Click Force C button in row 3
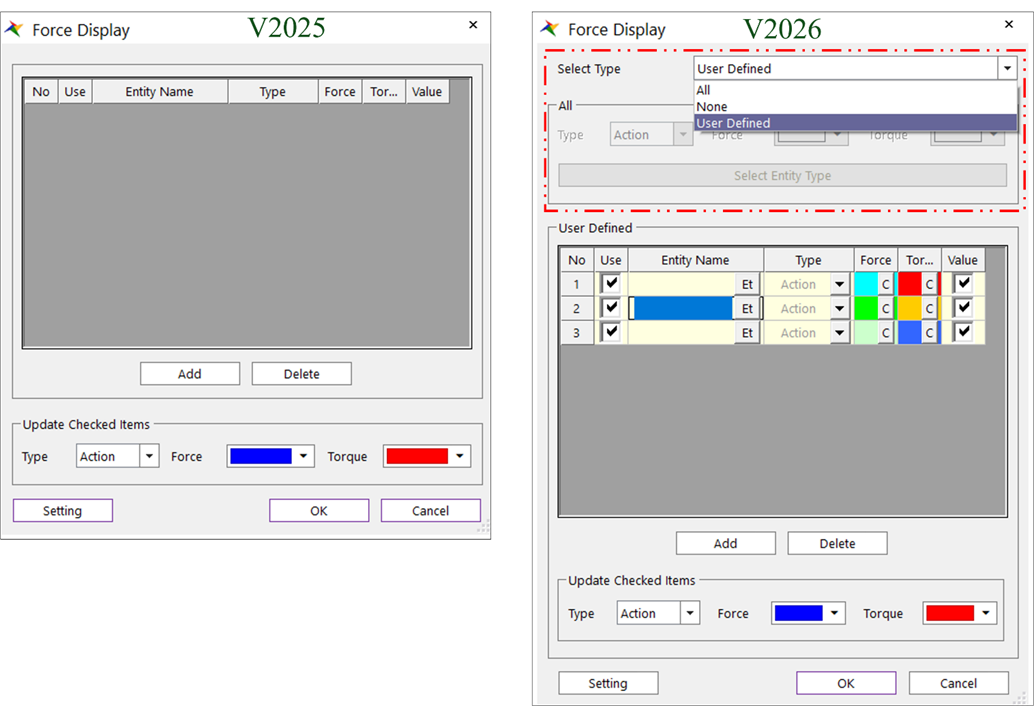The height and width of the screenshot is (706, 1034). tap(886, 333)
